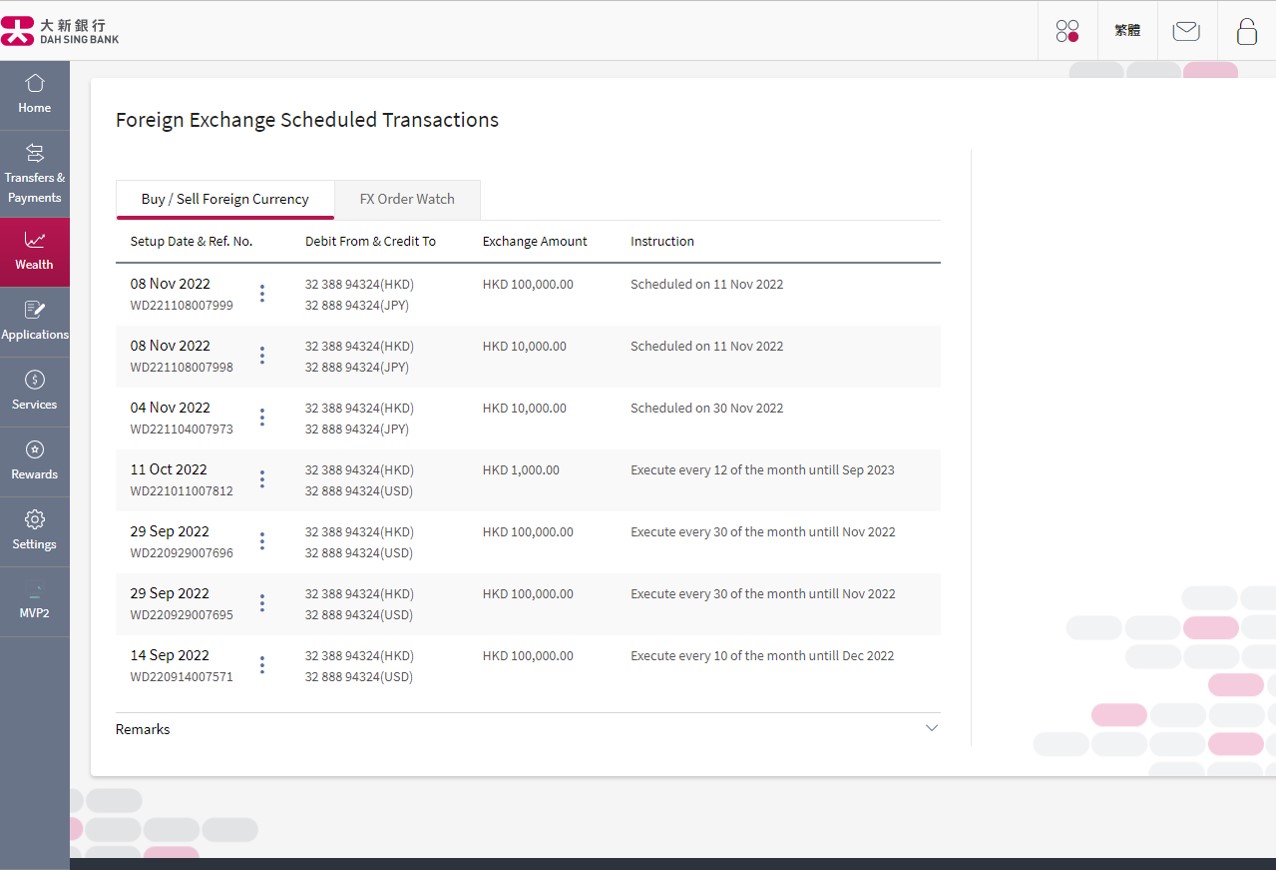
Task: Click reference number WD221108007998
Action: click(182, 367)
